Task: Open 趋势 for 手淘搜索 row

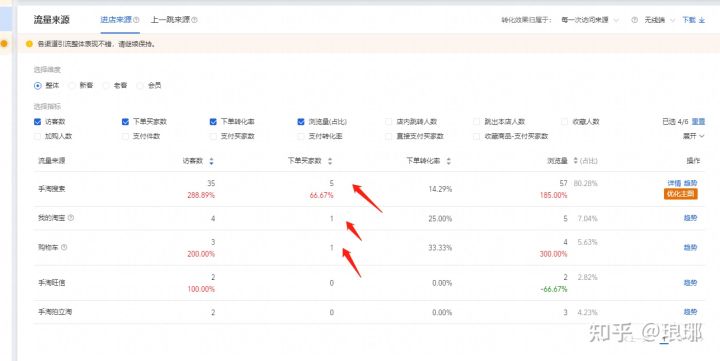Action: tap(690, 183)
